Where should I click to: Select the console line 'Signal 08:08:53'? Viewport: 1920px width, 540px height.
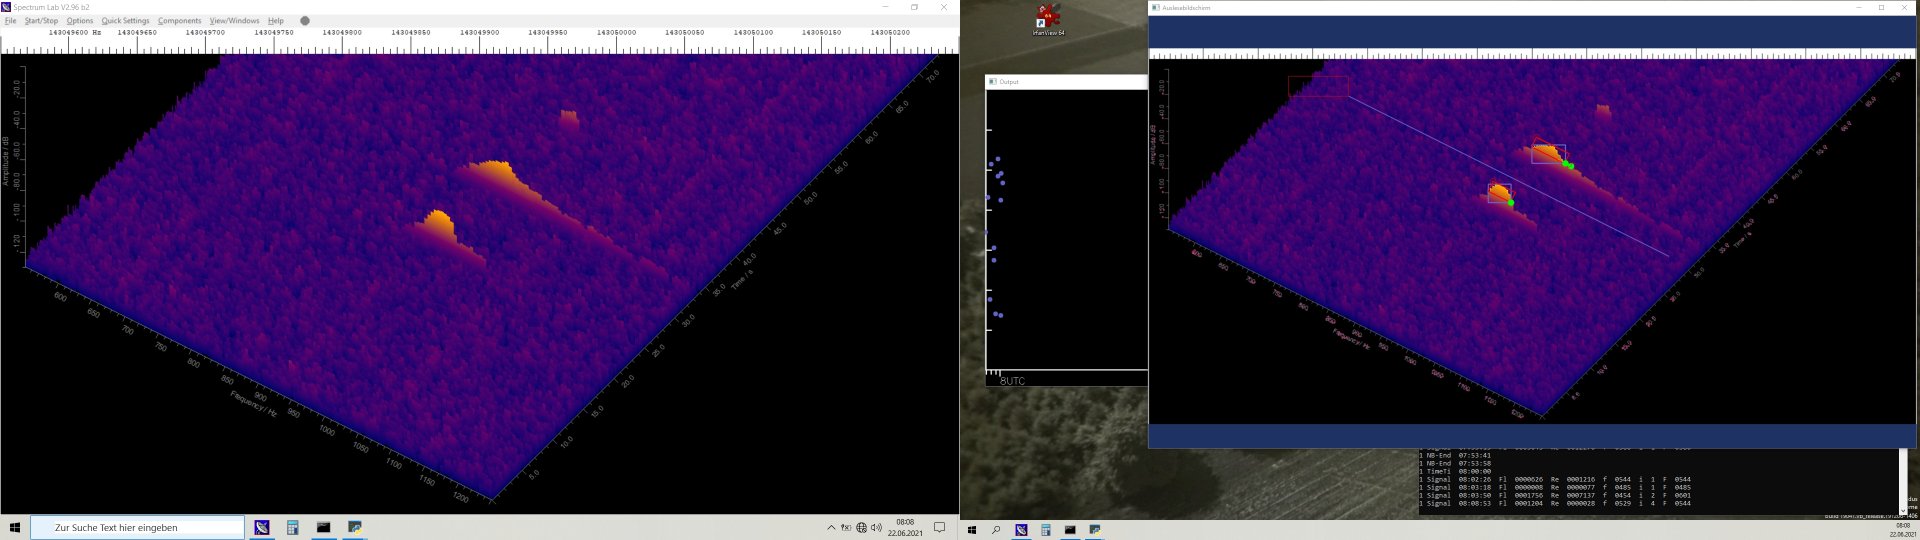(x=1555, y=503)
